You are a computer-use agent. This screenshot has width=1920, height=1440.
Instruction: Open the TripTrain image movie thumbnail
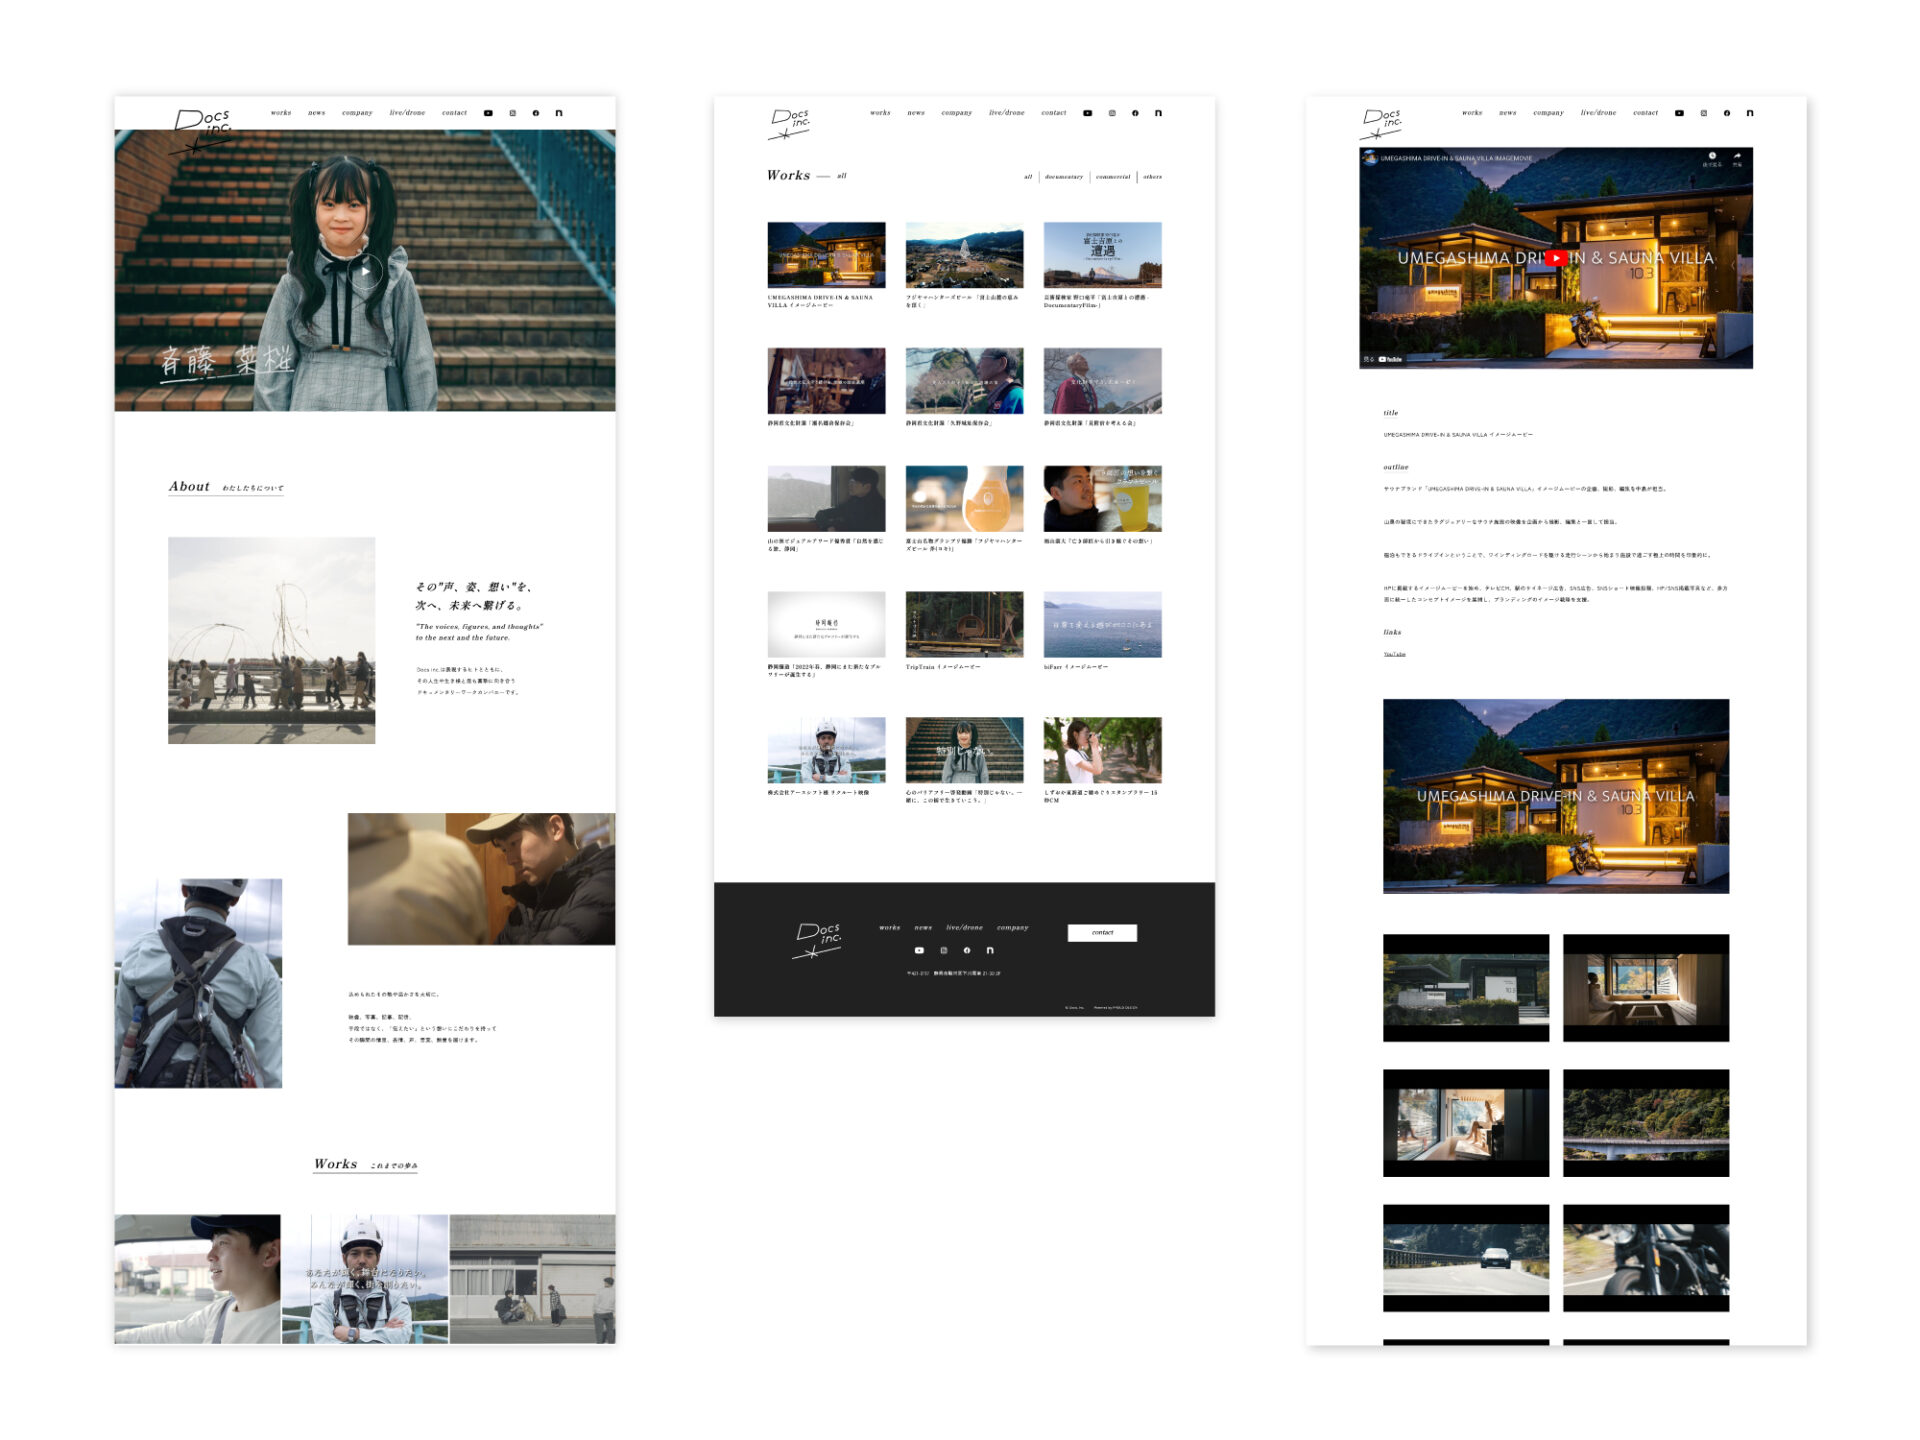tap(964, 624)
